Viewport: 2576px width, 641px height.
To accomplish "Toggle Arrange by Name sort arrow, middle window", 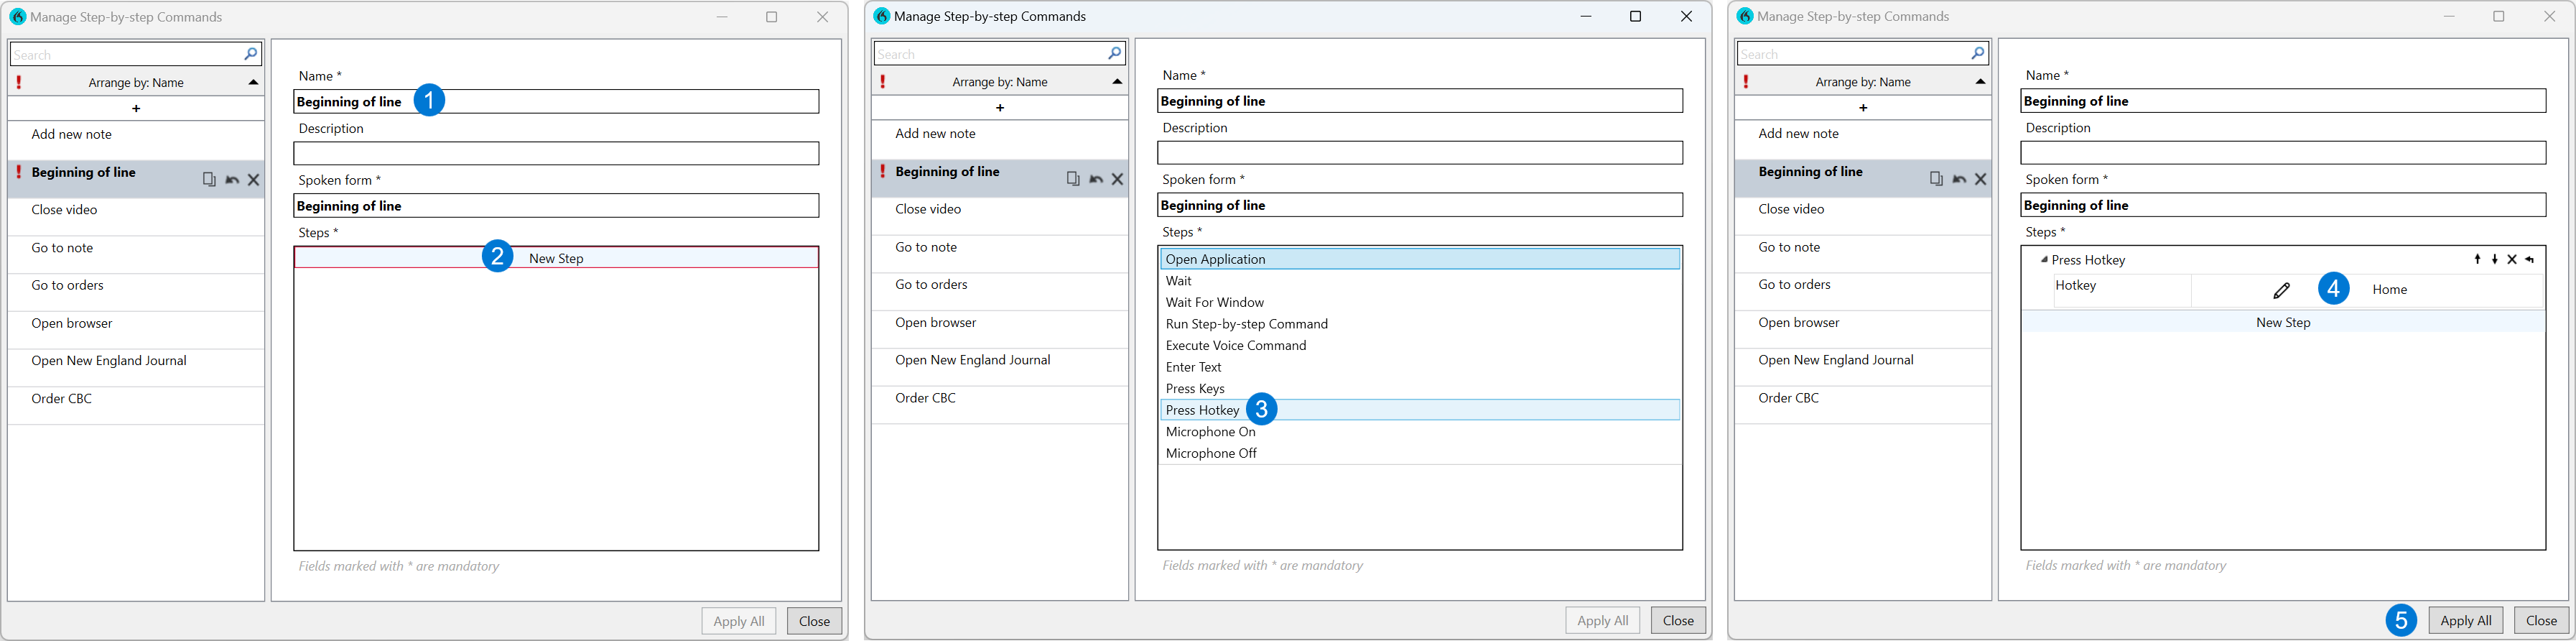I will [x=1117, y=82].
